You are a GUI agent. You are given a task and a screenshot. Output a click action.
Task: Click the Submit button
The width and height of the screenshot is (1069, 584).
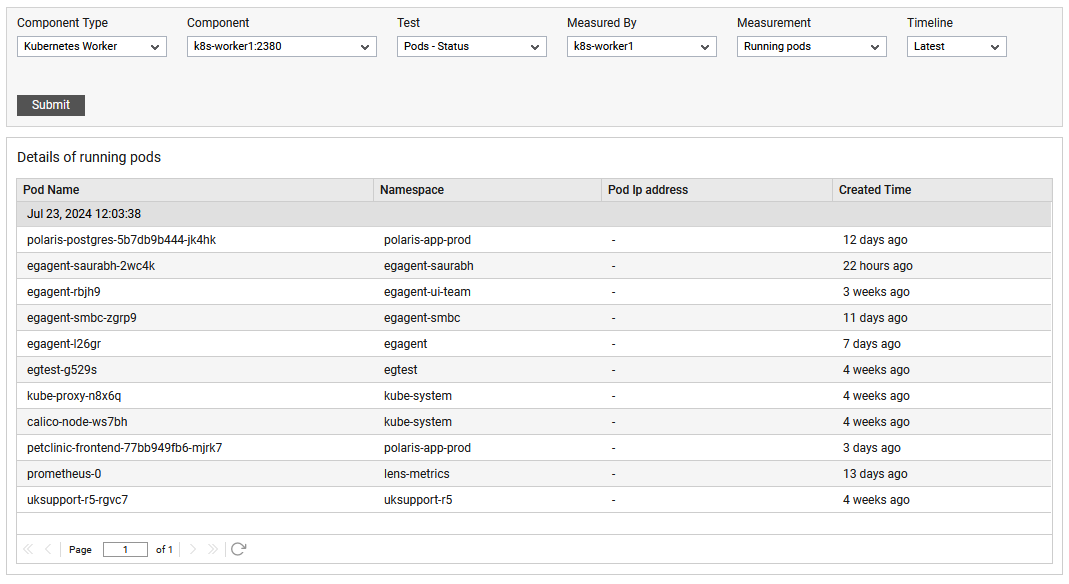pos(51,105)
